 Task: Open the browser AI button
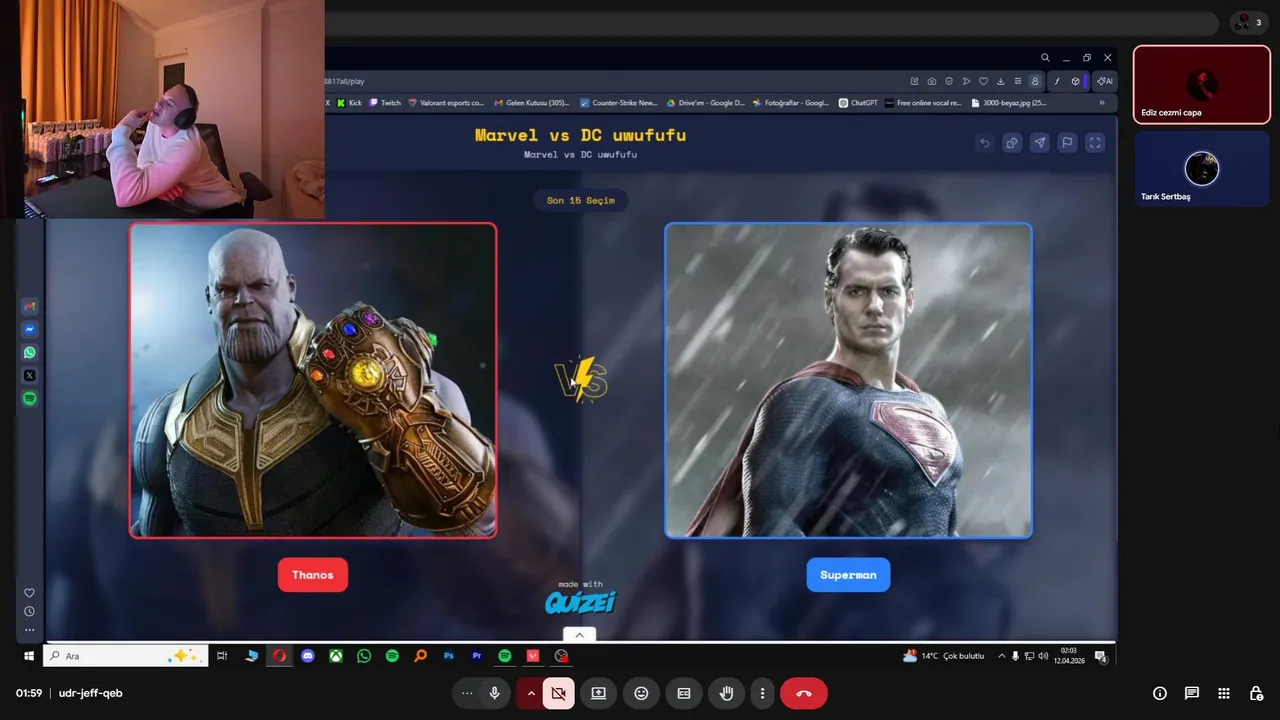(x=1104, y=81)
